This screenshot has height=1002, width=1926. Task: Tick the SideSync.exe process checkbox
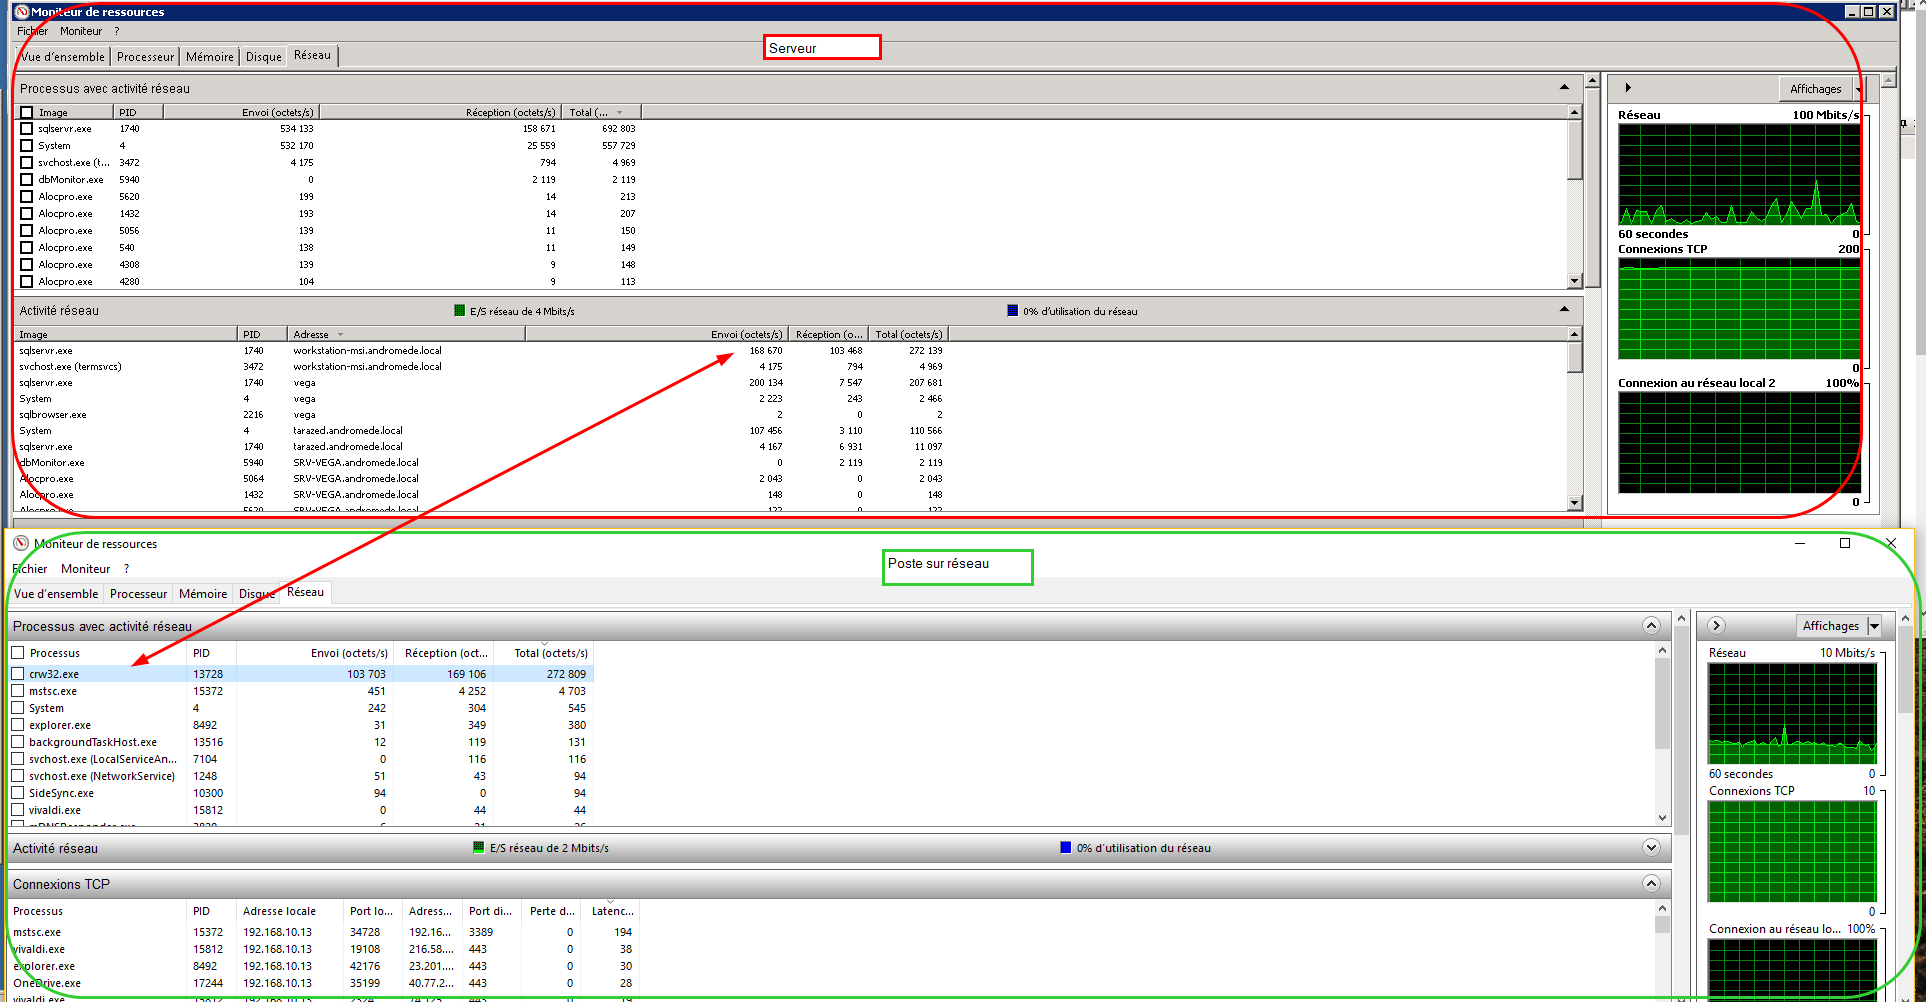coord(18,793)
